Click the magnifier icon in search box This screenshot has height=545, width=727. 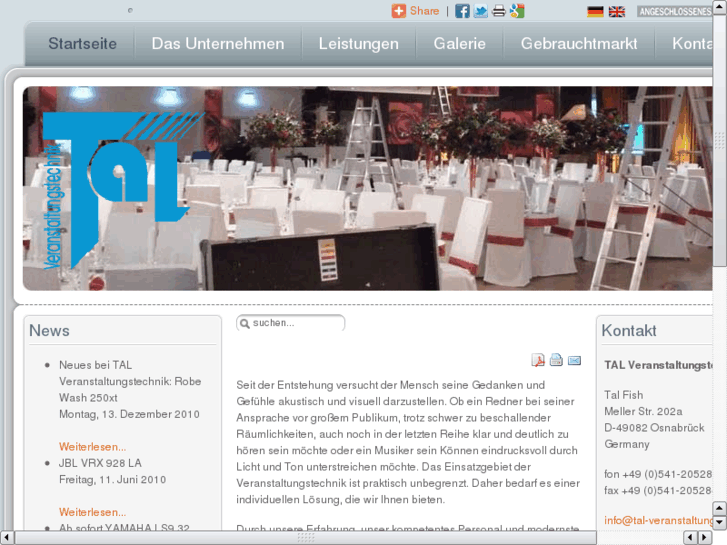click(245, 323)
